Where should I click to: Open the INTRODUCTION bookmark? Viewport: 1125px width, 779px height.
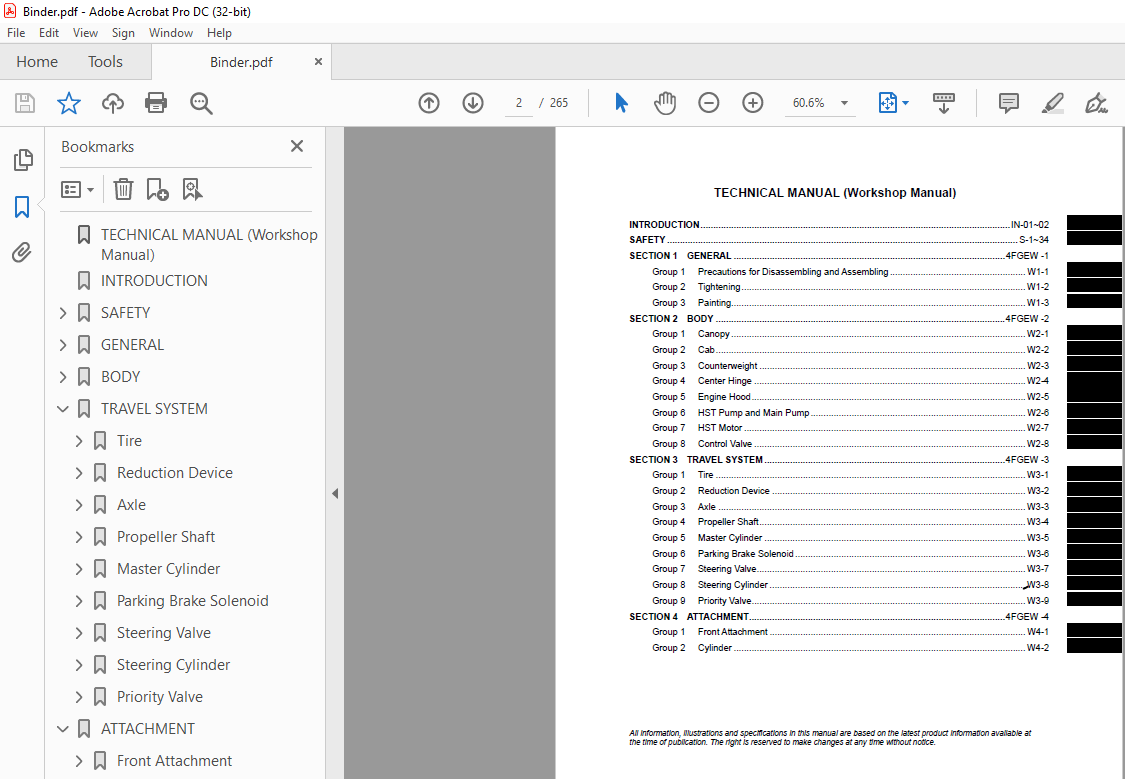[154, 281]
